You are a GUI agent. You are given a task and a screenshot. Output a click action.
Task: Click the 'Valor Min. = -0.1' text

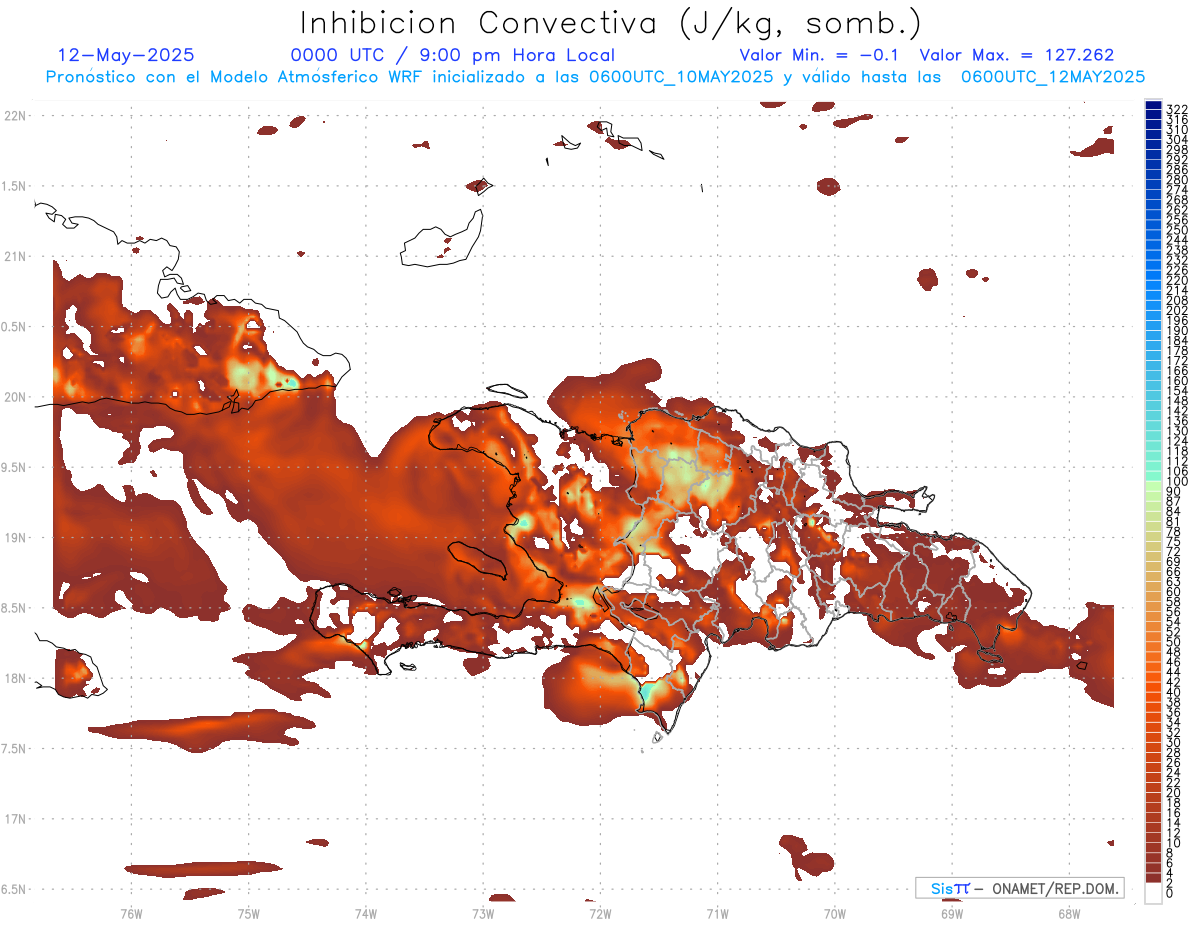tap(820, 55)
